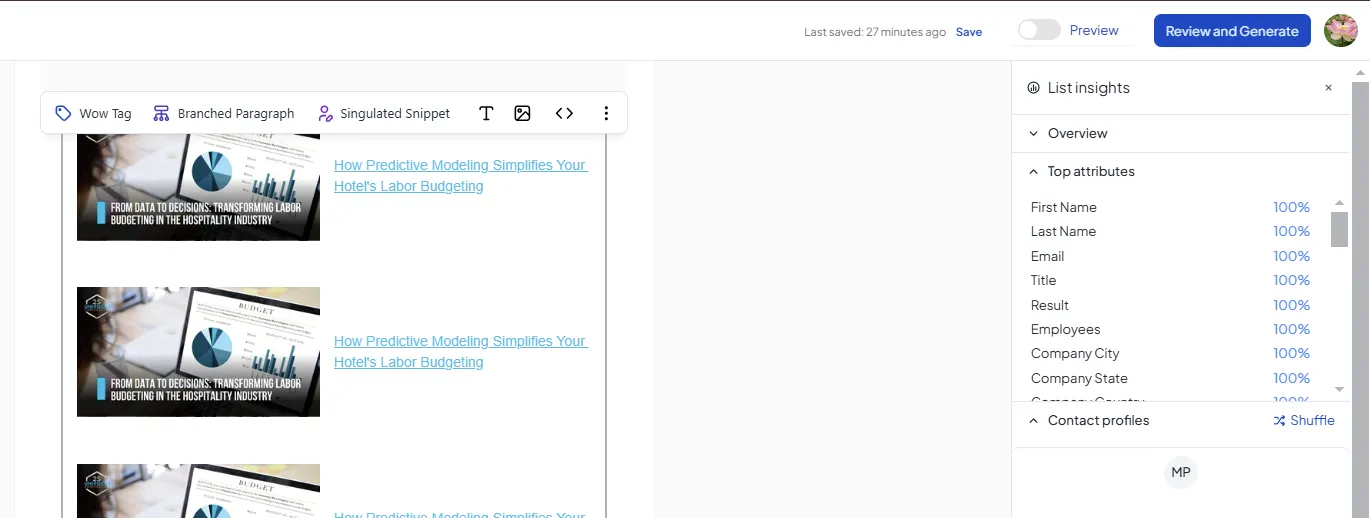Insert an image via toolbar icon

click(x=522, y=113)
